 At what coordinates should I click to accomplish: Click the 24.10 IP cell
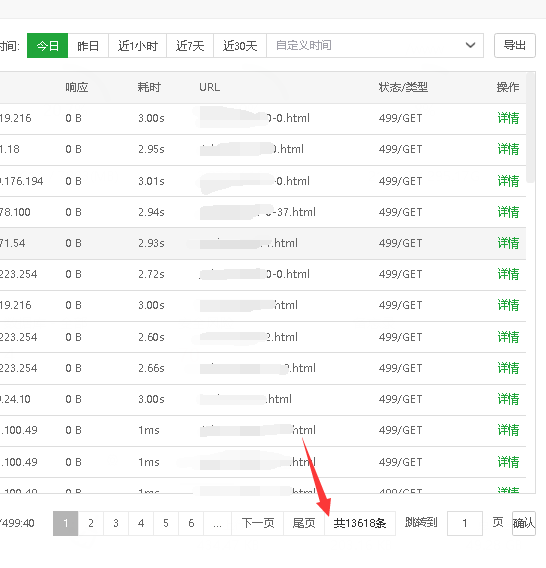(15, 399)
